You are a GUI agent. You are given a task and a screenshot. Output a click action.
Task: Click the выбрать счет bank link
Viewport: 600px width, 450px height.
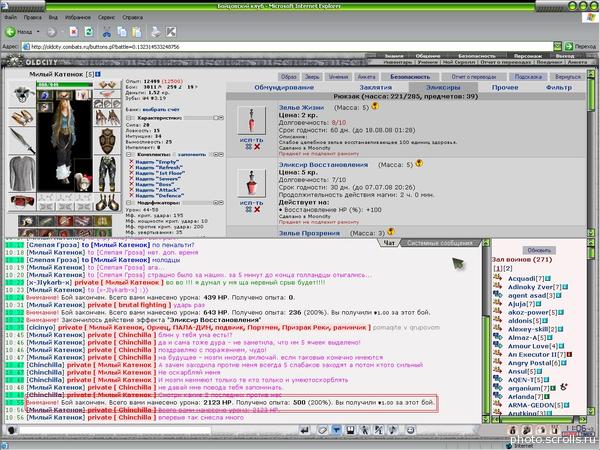(x=161, y=109)
